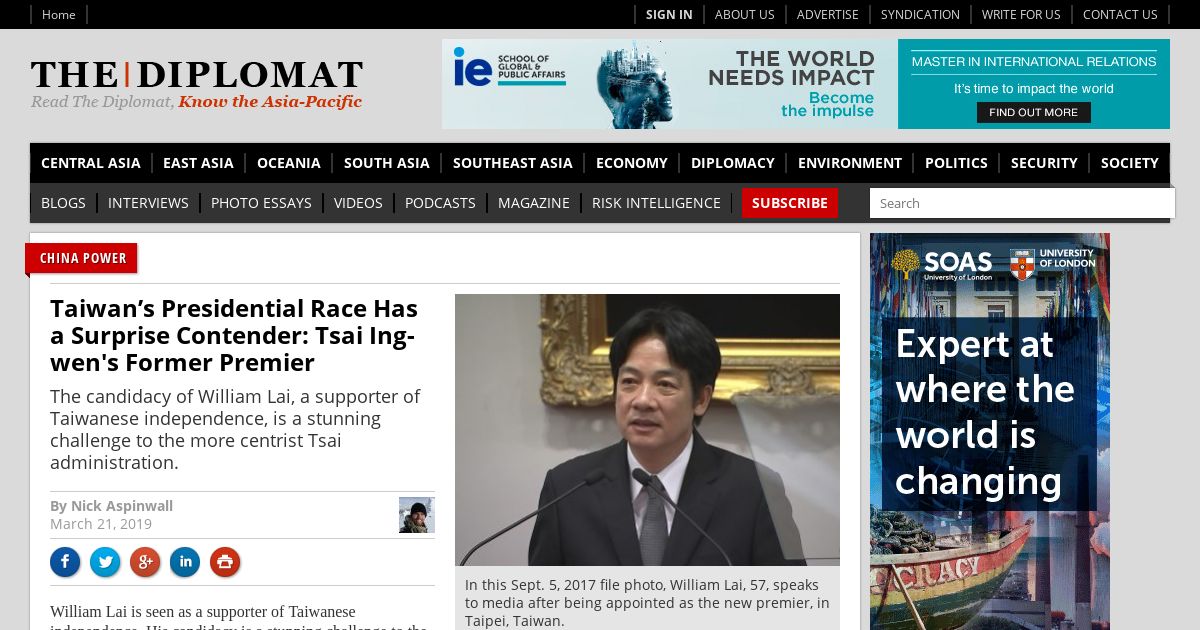Viewport: 1200px width, 630px height.
Task: Click the date March 21, 2019
Action: (101, 524)
